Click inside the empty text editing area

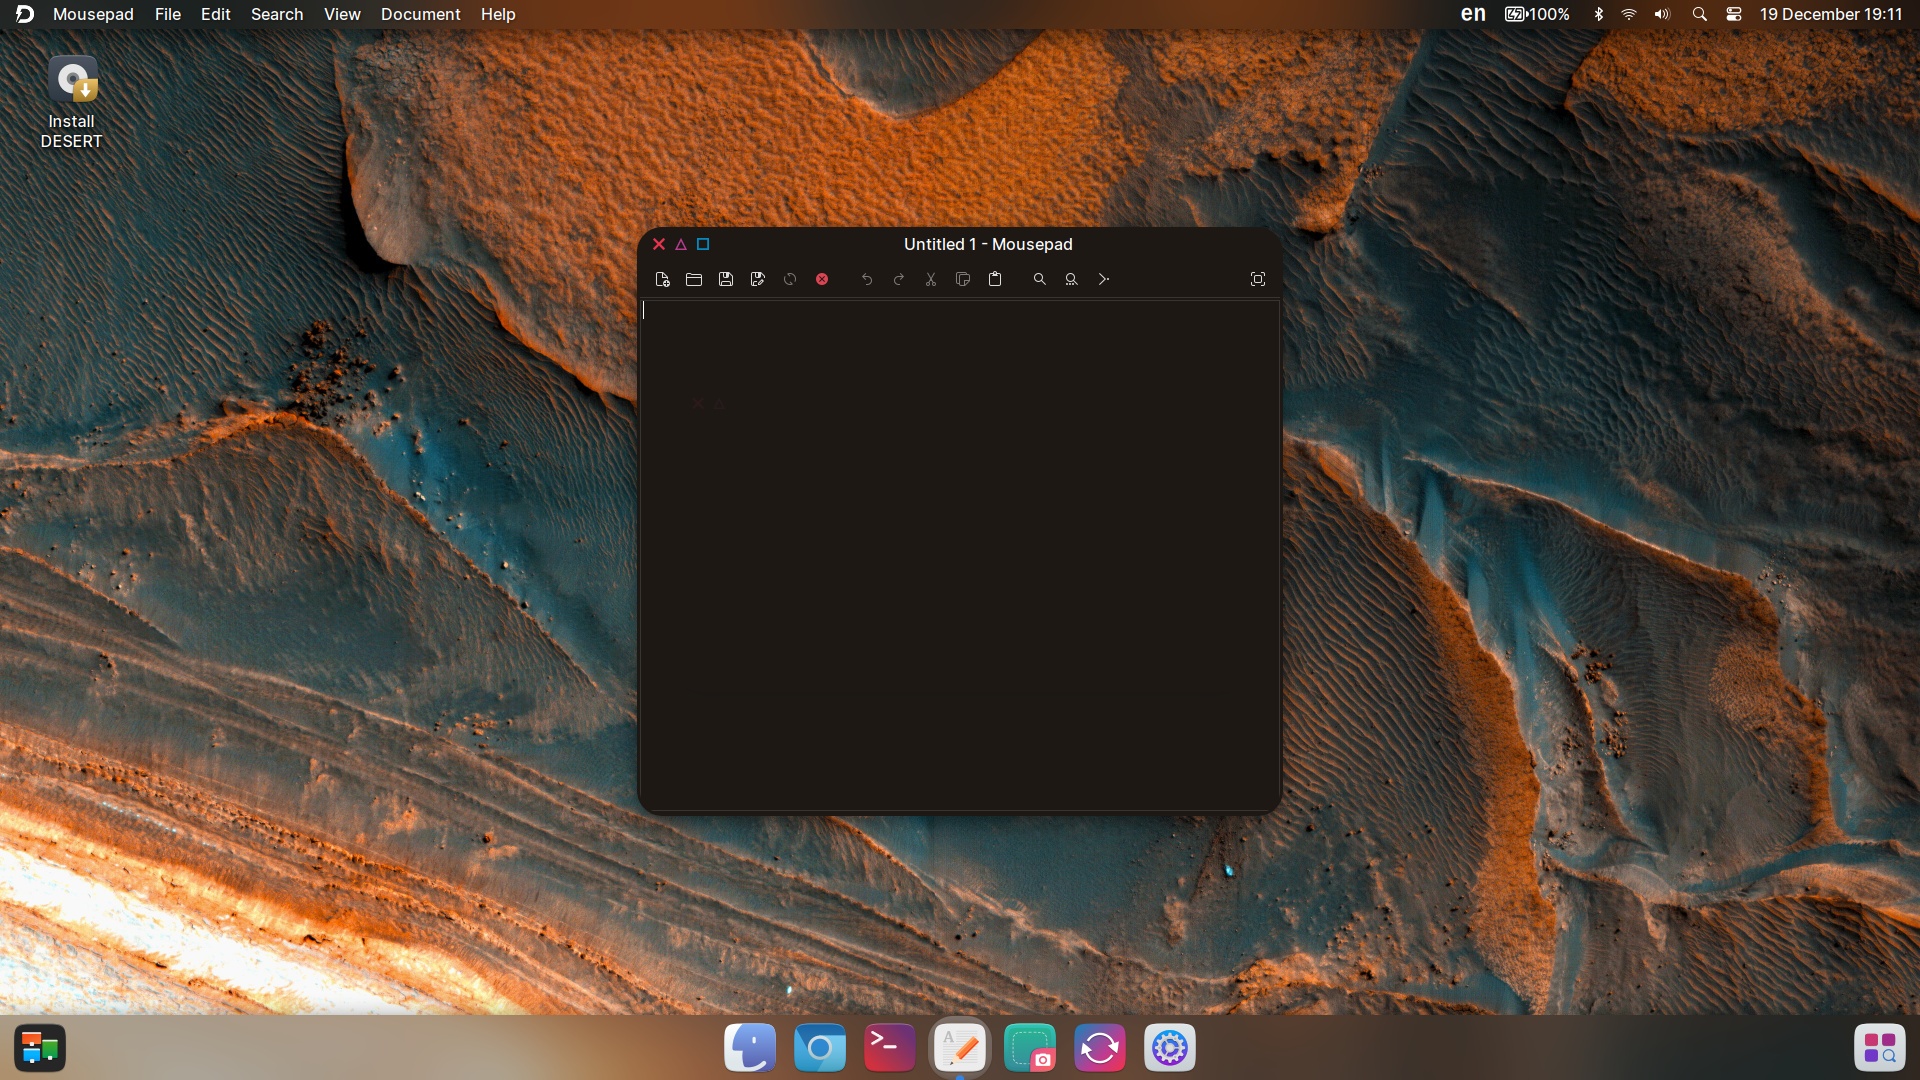(960, 550)
